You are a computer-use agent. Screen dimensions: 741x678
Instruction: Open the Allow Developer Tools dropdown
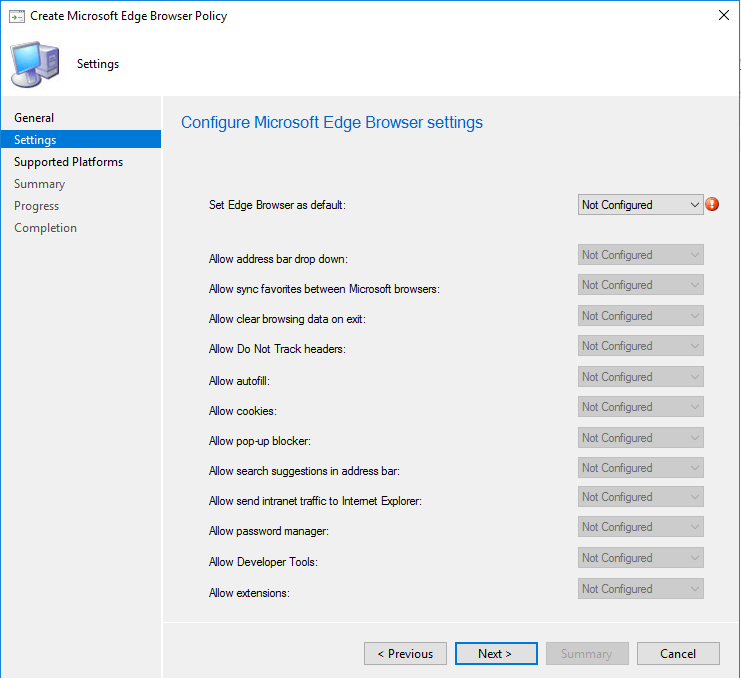[x=641, y=558]
